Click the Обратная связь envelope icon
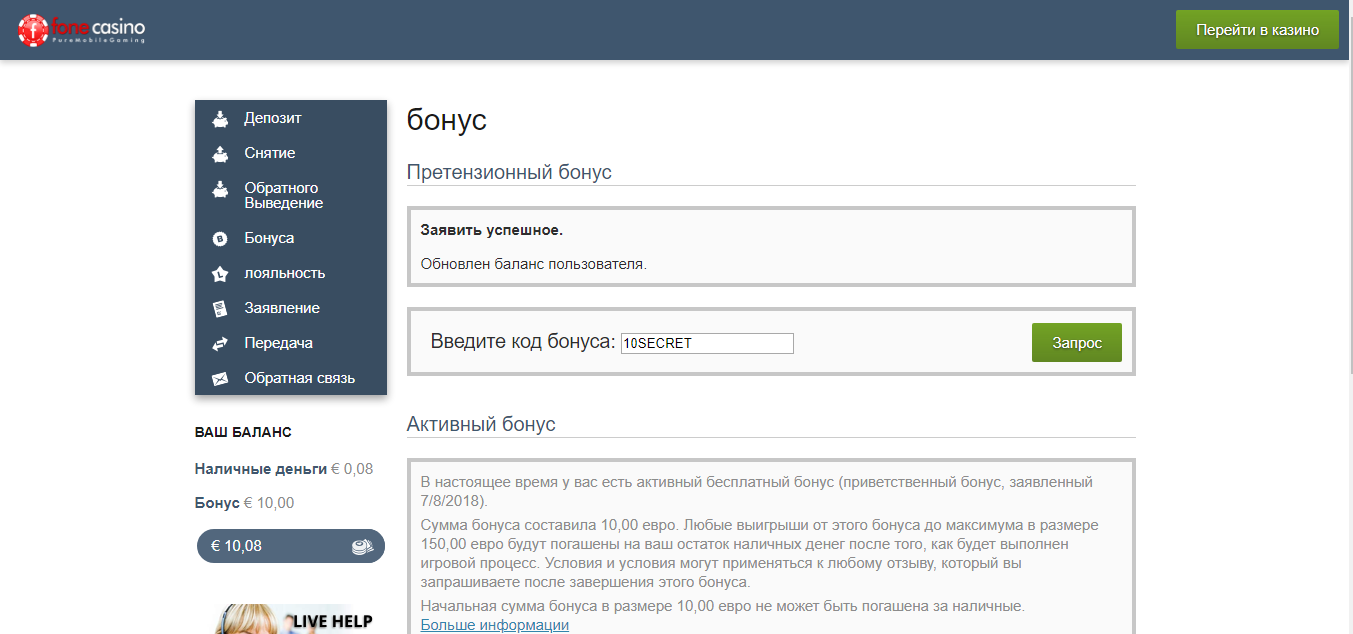The height and width of the screenshot is (634, 1353). tap(220, 379)
